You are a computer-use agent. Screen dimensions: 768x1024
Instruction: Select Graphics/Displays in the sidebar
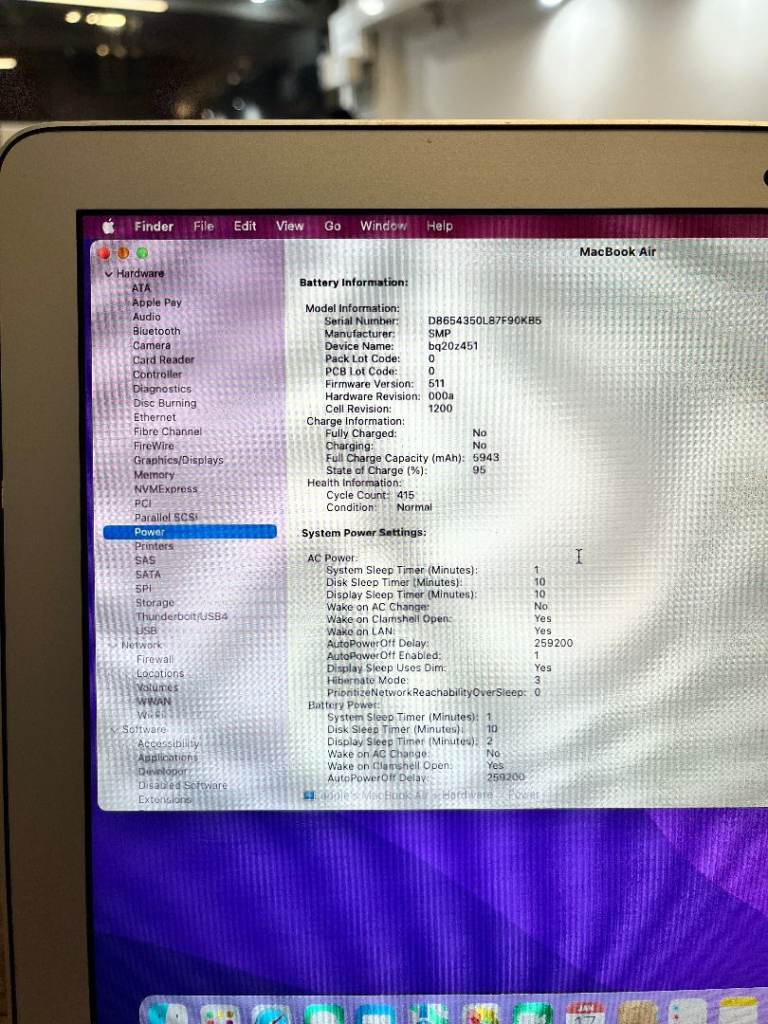tap(178, 460)
